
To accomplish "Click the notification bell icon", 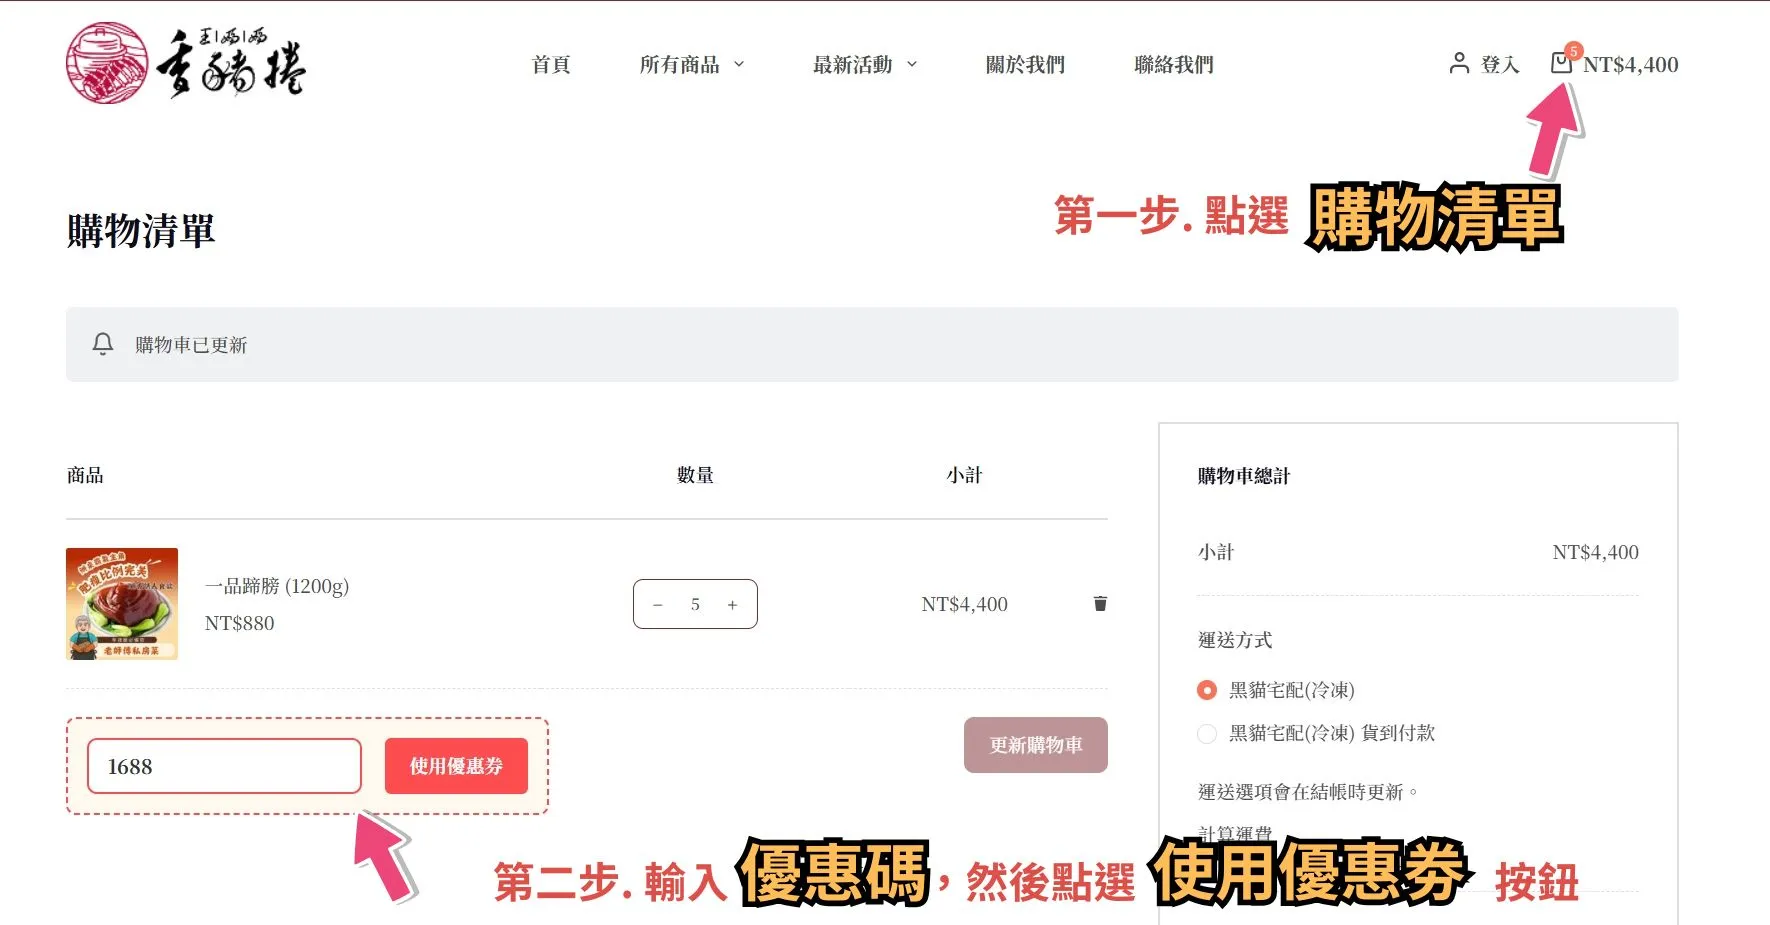I will [x=103, y=344].
